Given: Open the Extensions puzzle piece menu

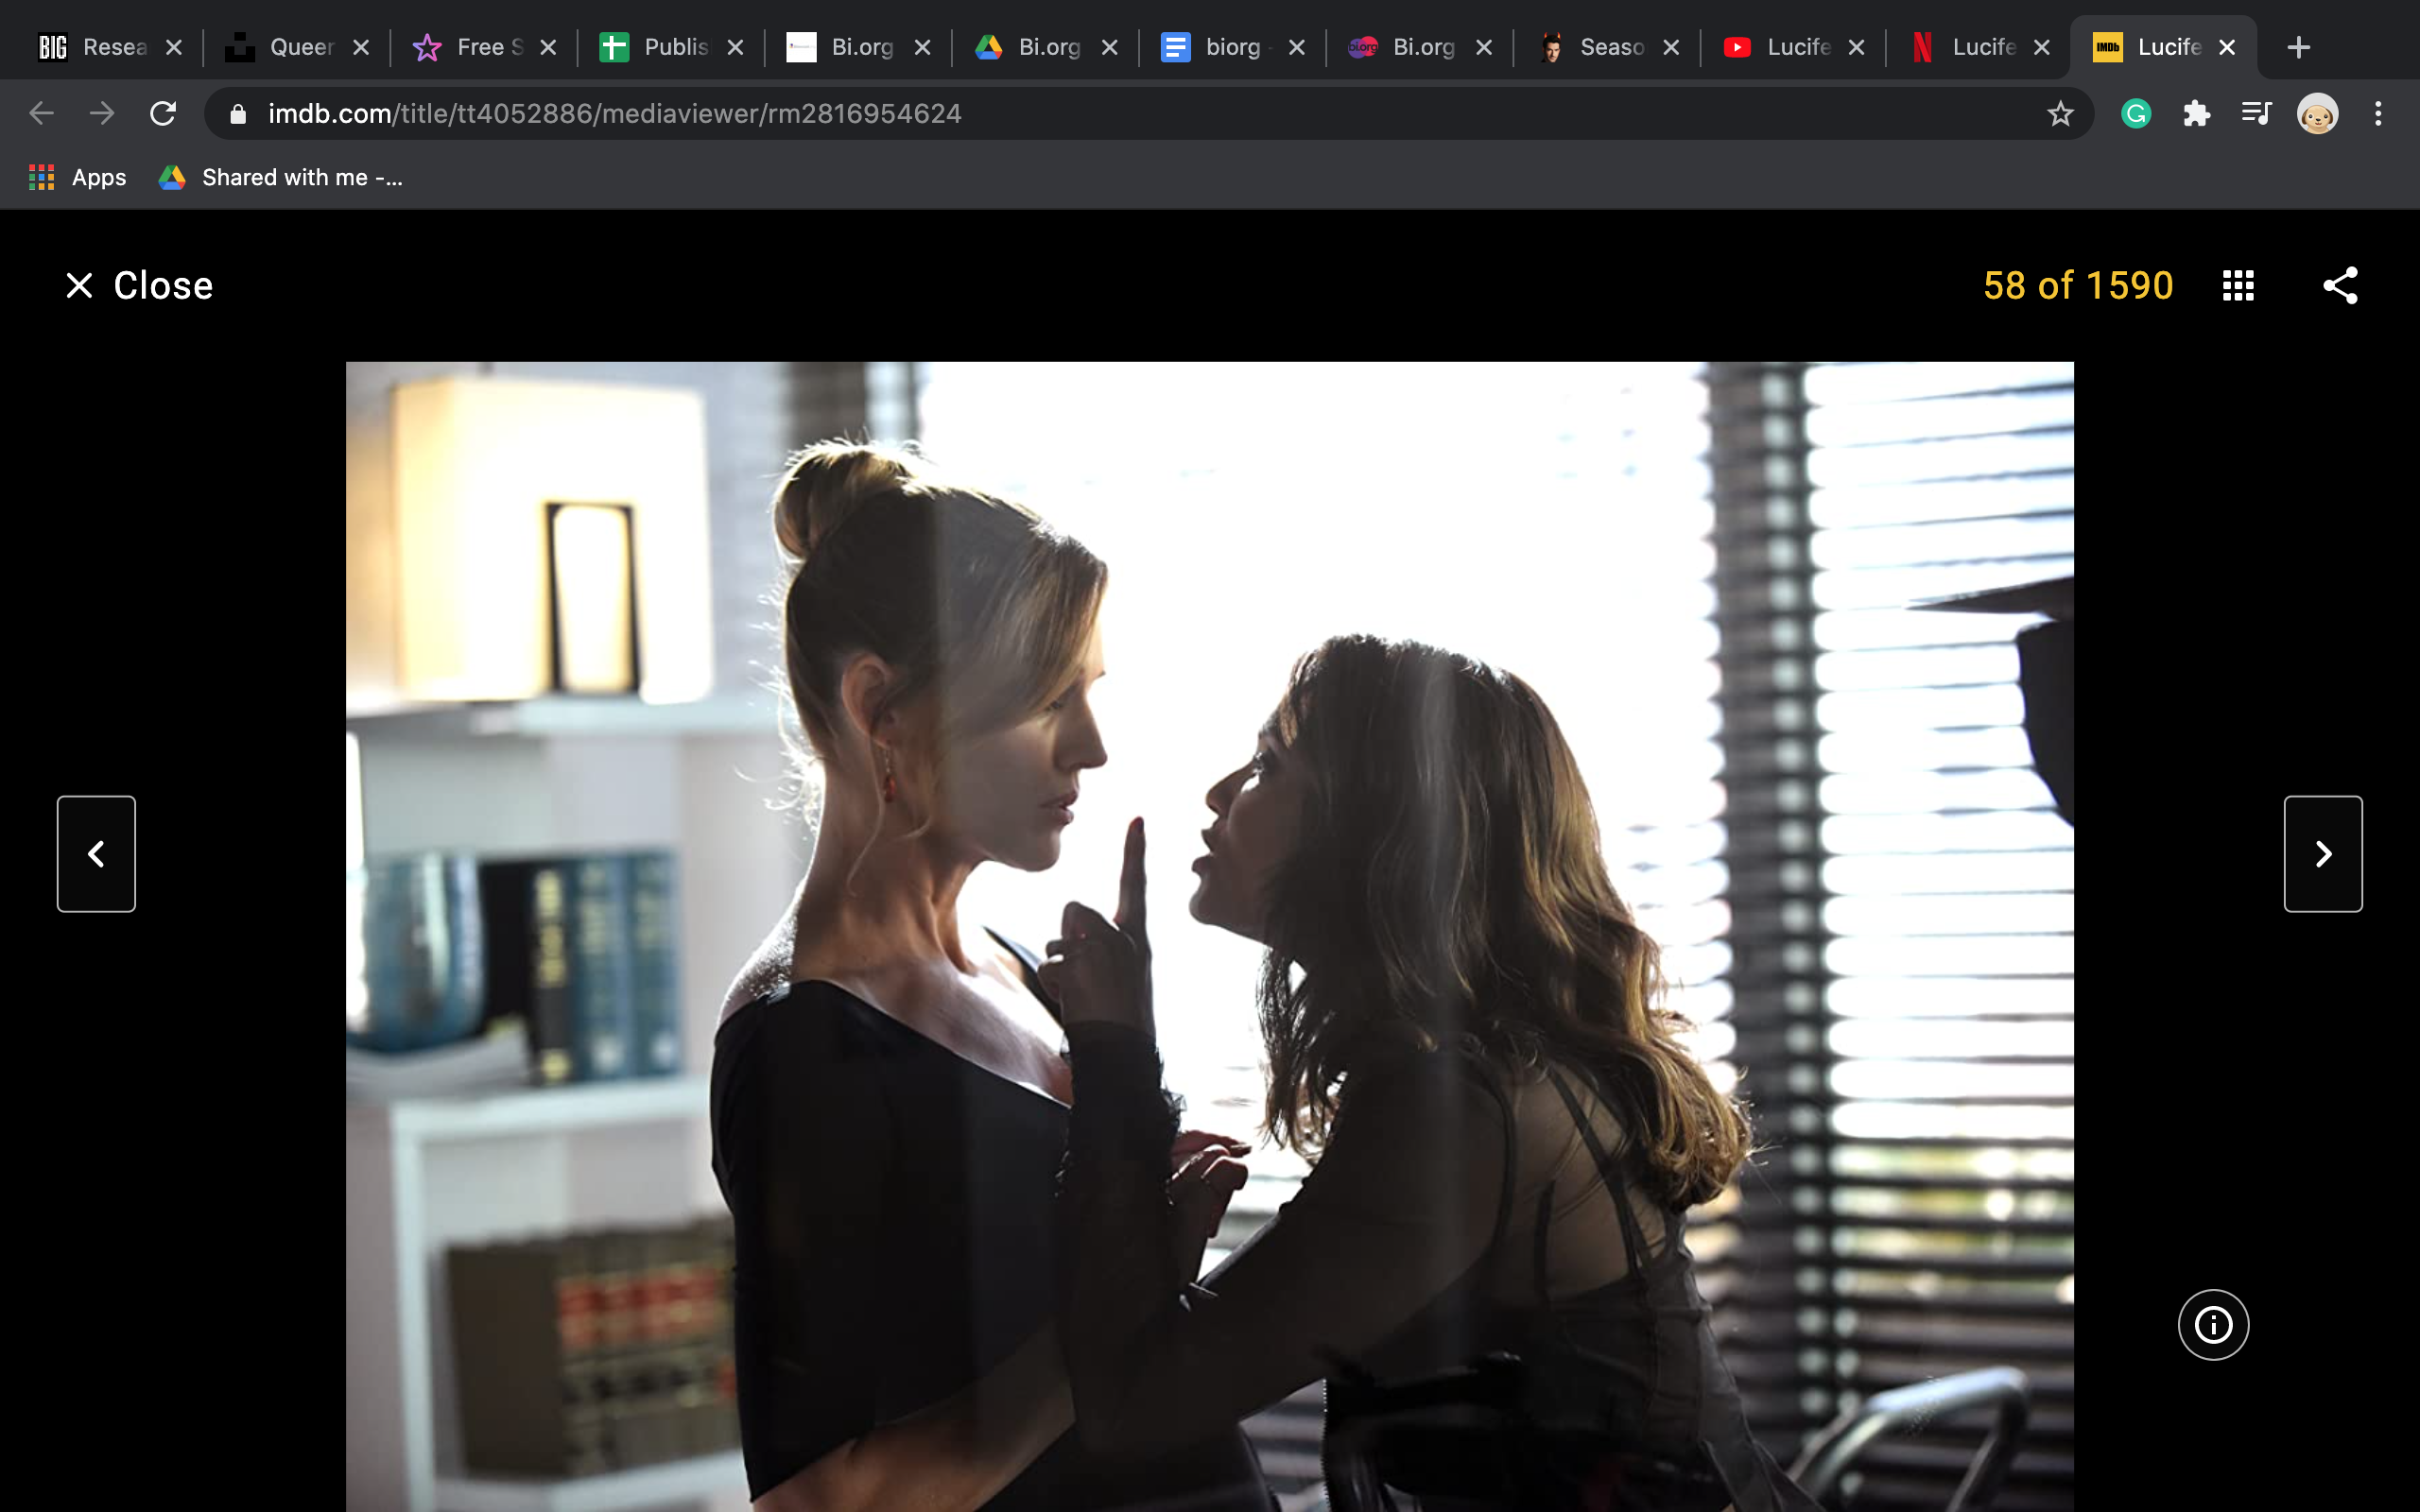Looking at the screenshot, I should pos(2196,114).
